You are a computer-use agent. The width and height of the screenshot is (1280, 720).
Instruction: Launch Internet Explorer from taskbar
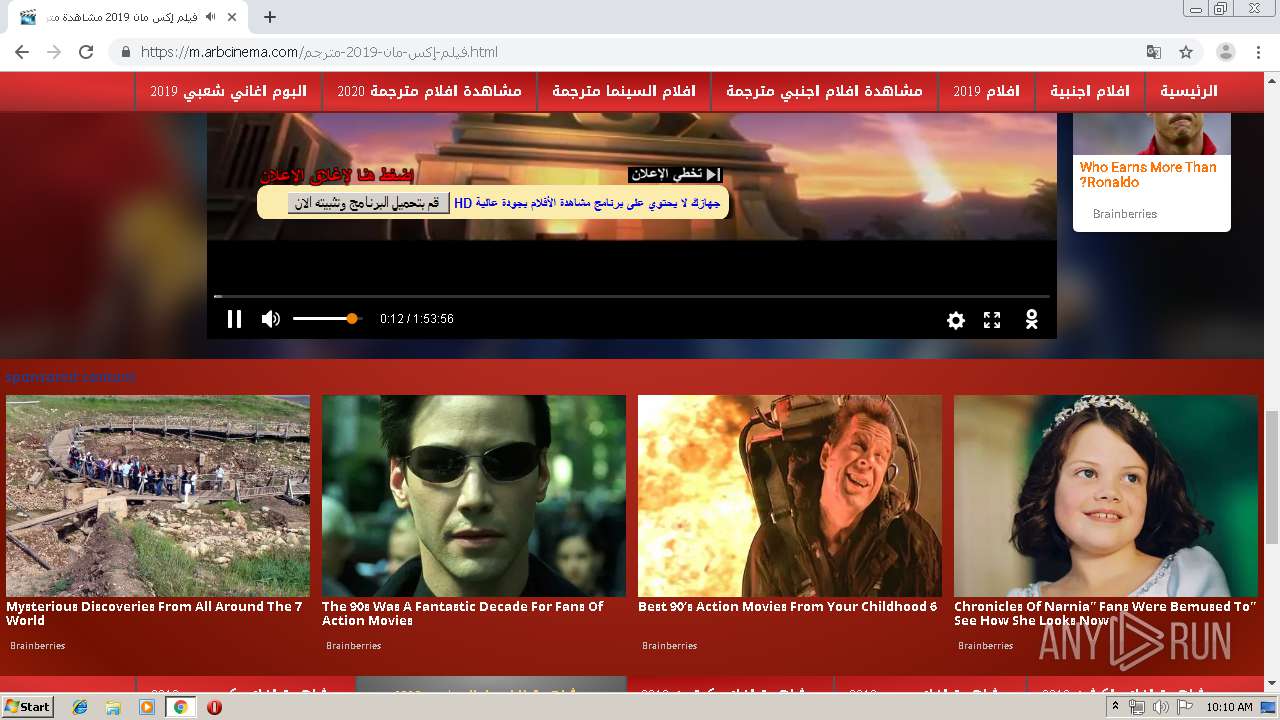(x=80, y=707)
